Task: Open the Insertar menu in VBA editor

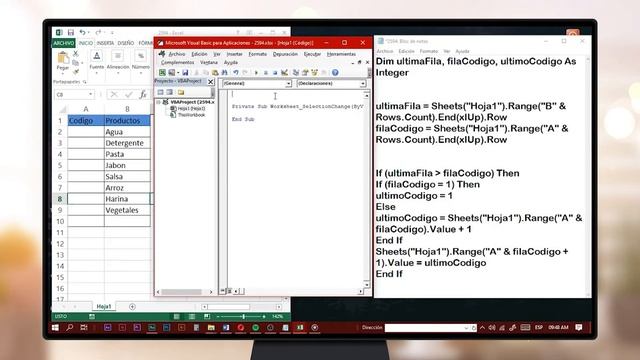Action: (234, 54)
